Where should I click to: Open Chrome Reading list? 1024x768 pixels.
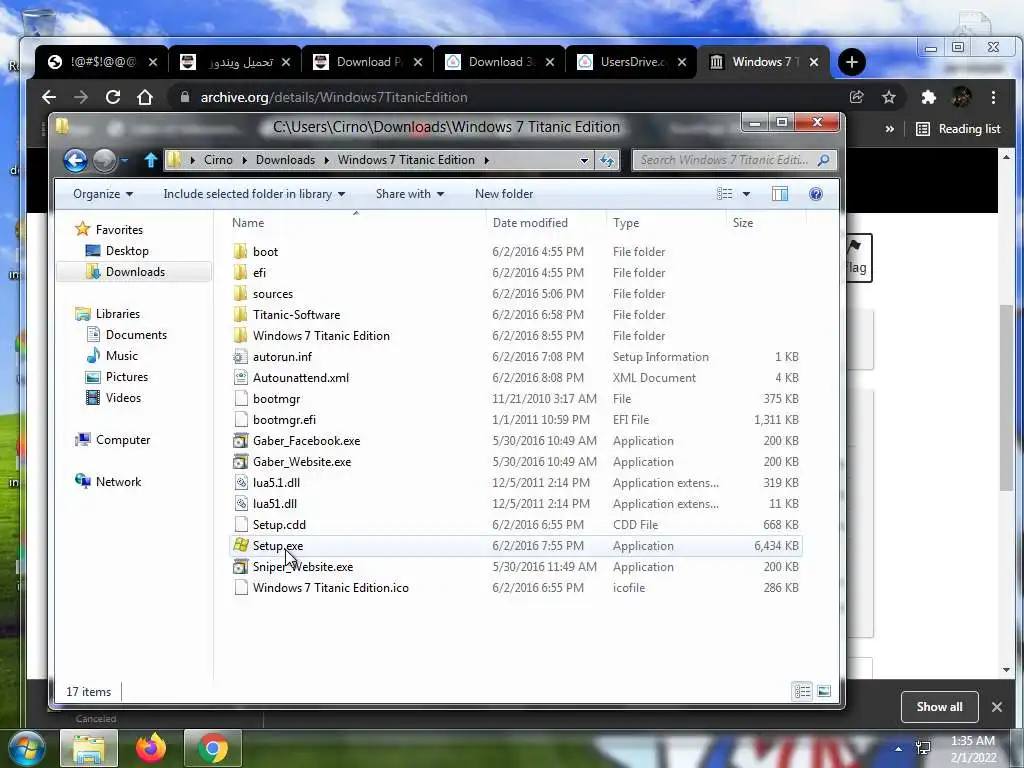pos(958,129)
